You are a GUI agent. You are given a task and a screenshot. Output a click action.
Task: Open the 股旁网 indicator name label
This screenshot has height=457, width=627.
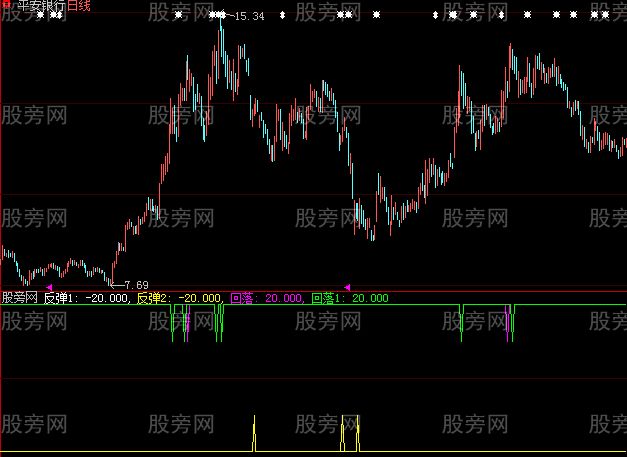tap(19, 298)
